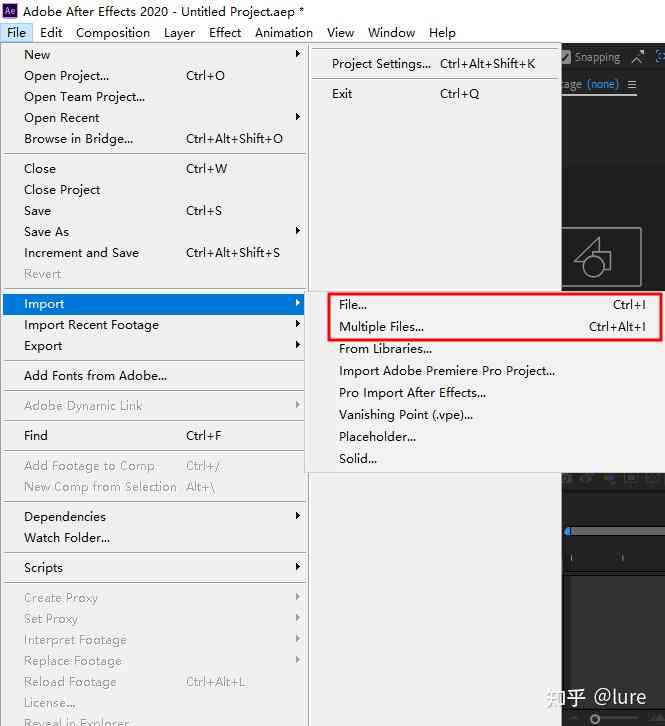Expand the Save As submenu
This screenshot has width=665, height=726.
click(154, 232)
